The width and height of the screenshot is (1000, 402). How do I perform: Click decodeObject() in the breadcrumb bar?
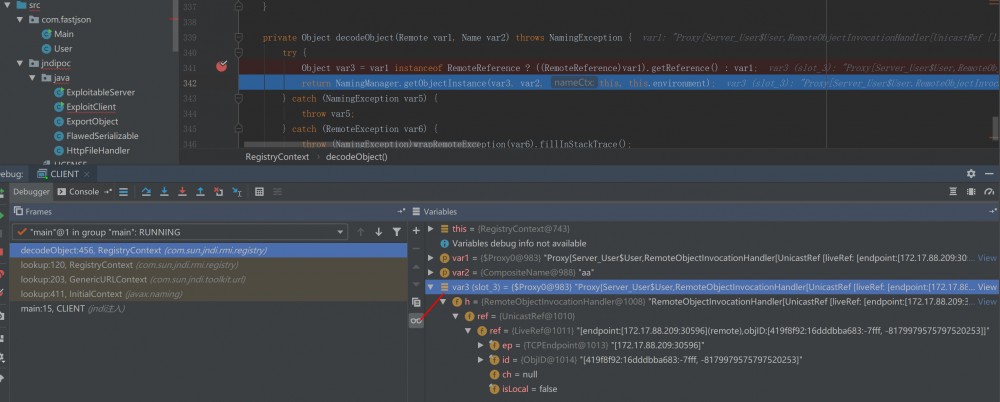[x=356, y=157]
